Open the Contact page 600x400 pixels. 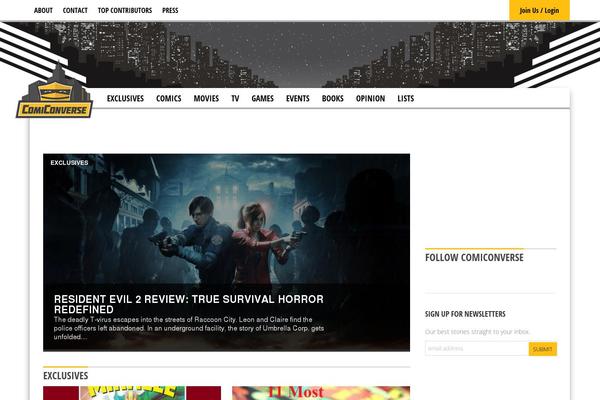(x=75, y=11)
